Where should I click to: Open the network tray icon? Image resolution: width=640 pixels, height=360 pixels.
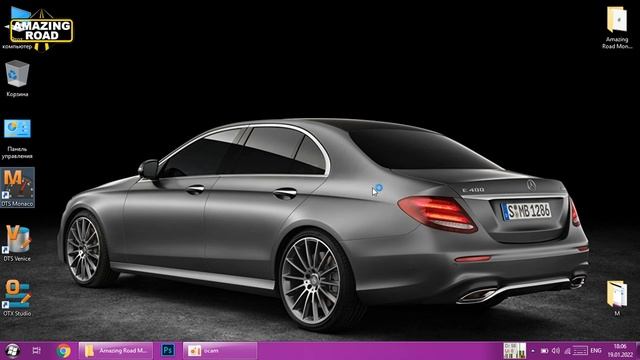tap(567, 351)
